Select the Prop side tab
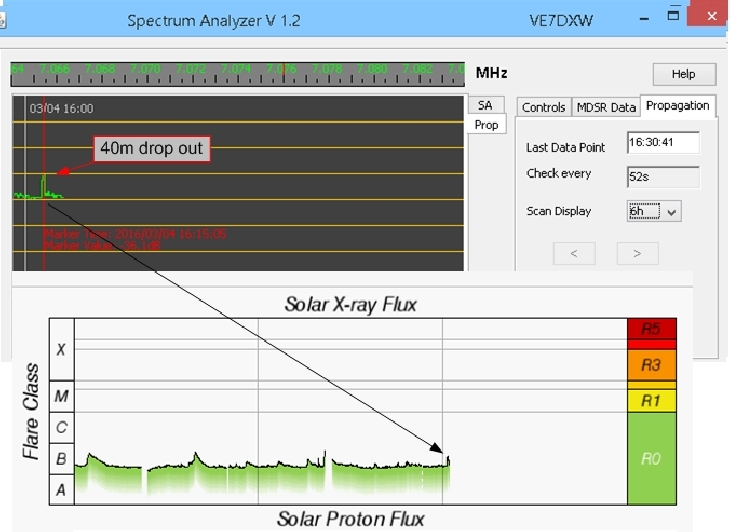This screenshot has height=532, width=730. [x=486, y=125]
